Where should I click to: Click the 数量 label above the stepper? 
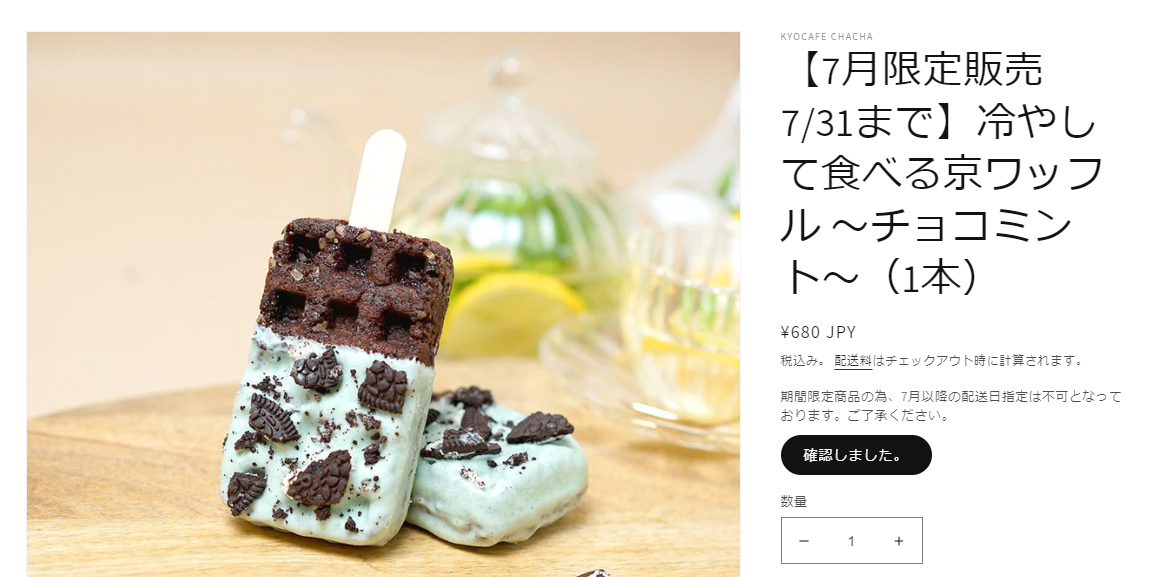click(x=794, y=501)
